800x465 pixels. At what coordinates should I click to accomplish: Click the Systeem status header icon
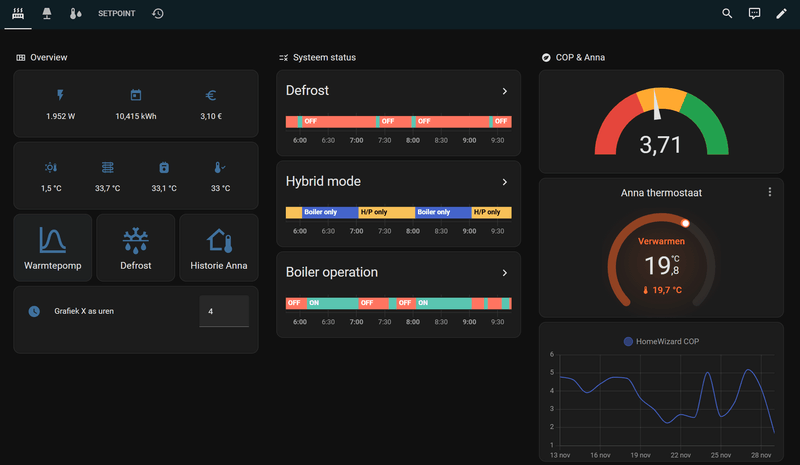point(284,58)
